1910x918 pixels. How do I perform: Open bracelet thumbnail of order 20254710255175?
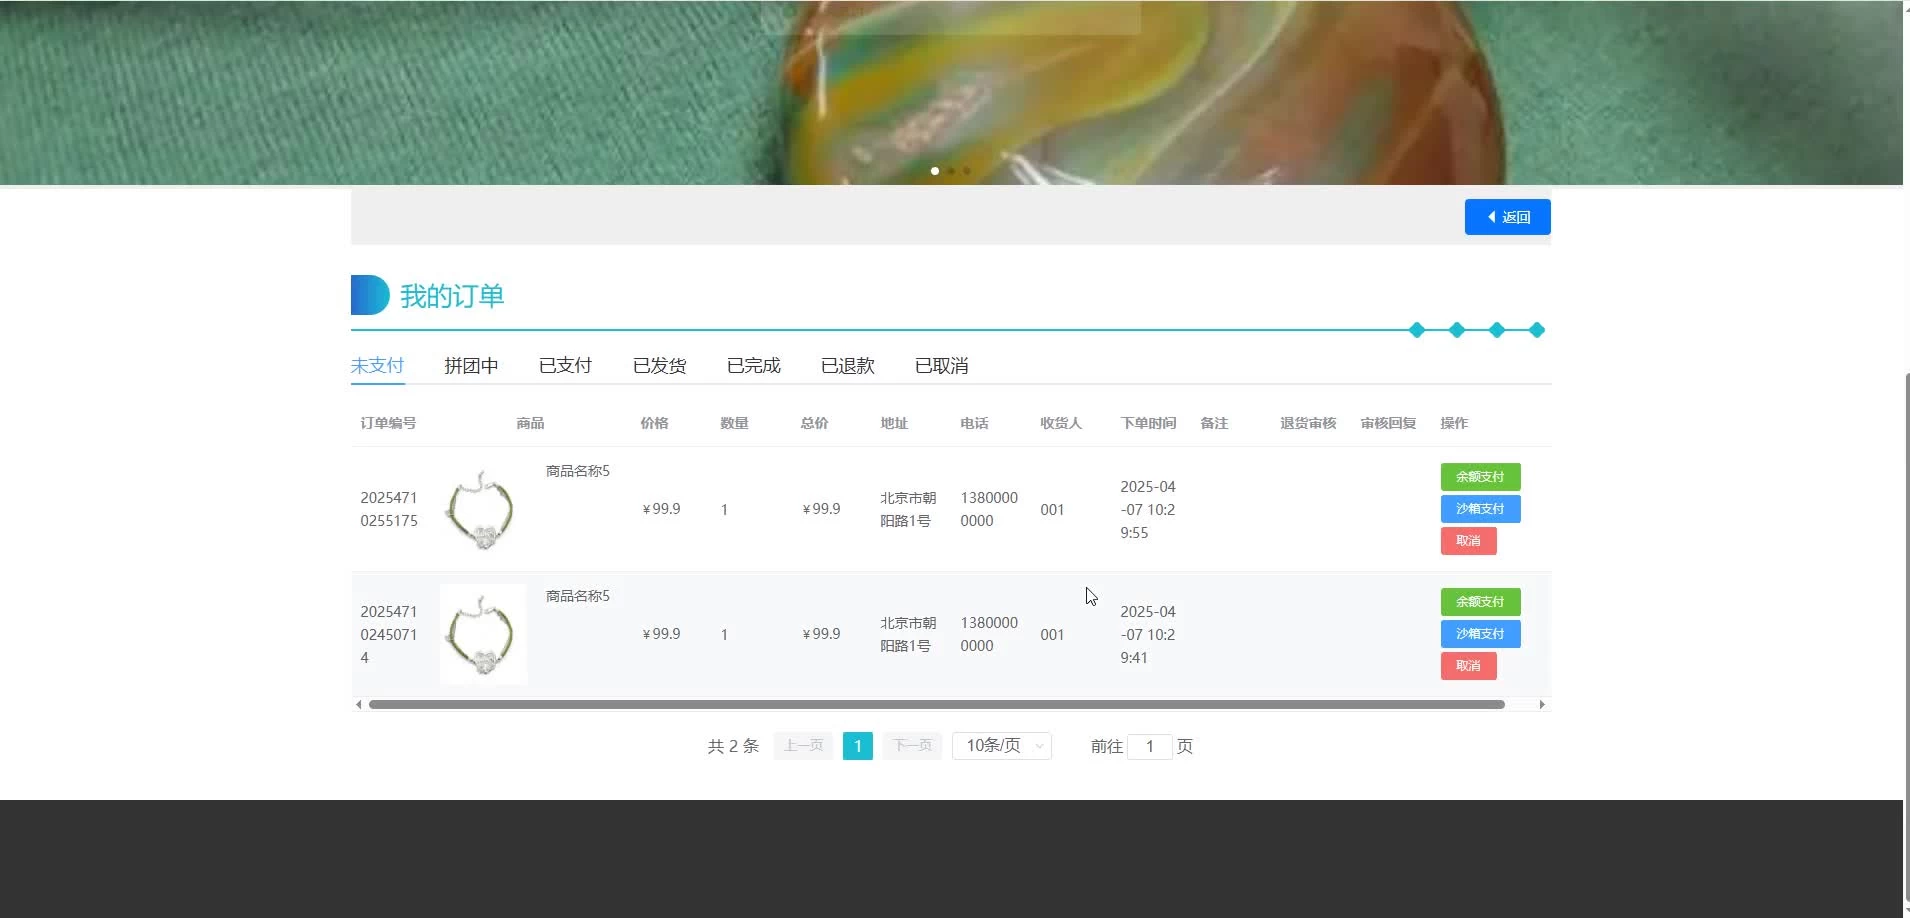pyautogui.click(x=483, y=509)
